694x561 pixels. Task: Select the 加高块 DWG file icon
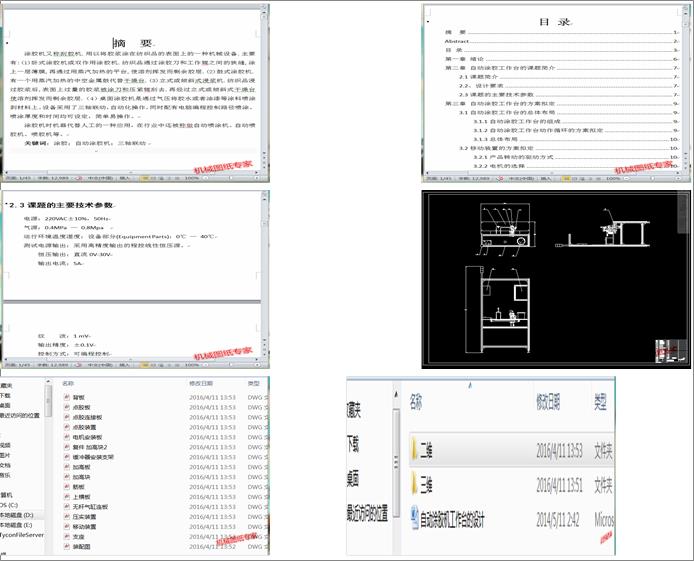tap(67, 477)
